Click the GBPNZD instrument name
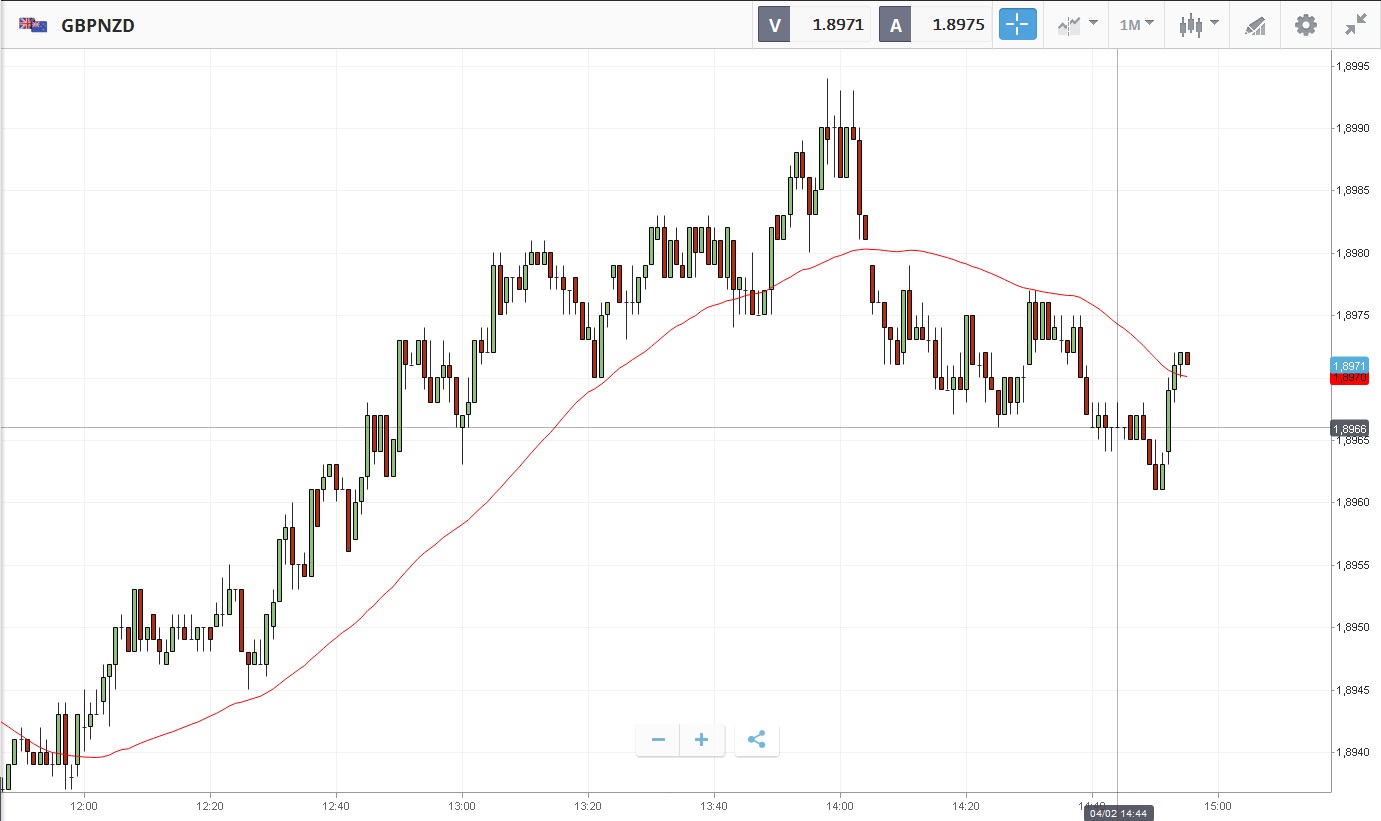Screen dimensions: 1381x821 pos(98,26)
